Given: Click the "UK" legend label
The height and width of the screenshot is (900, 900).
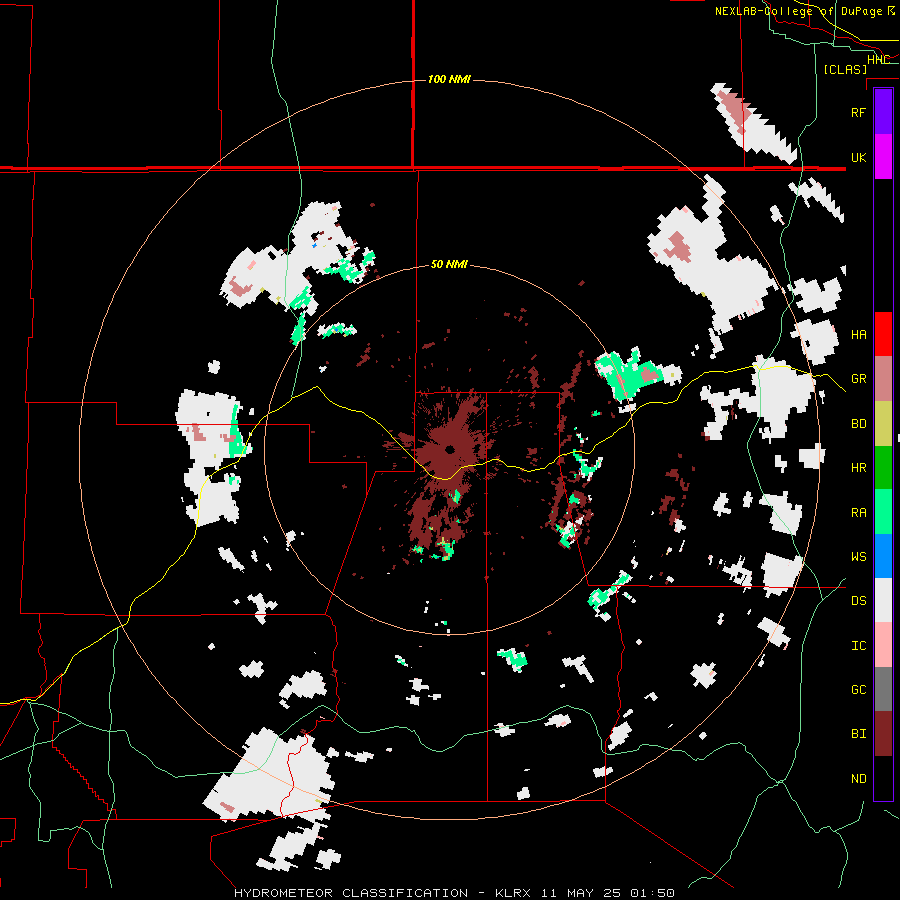Looking at the screenshot, I should pyautogui.click(x=858, y=157).
